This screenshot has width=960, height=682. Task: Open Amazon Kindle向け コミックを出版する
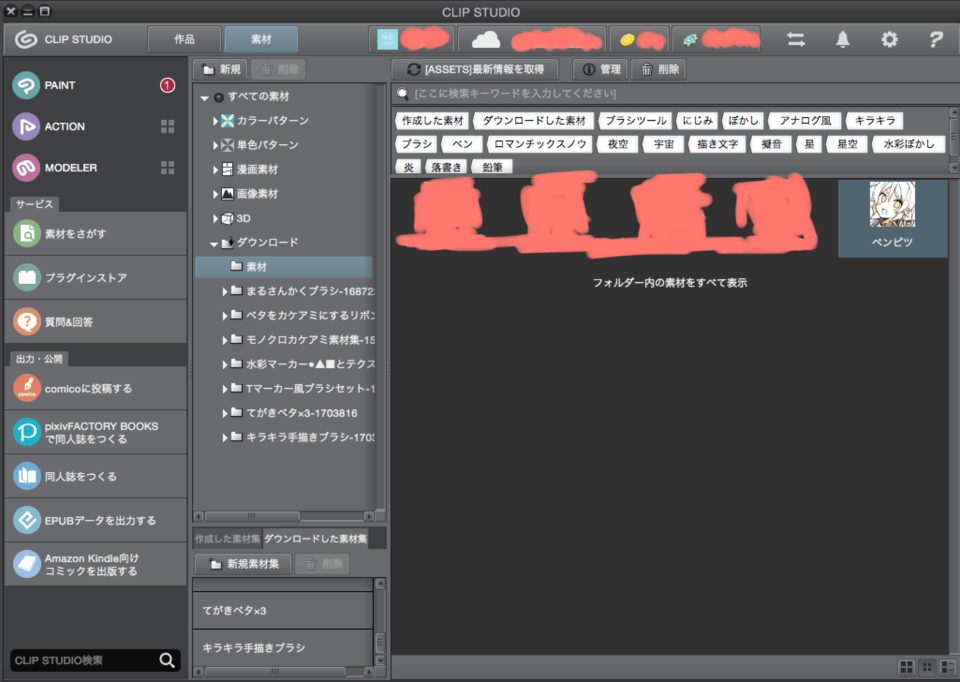pos(95,564)
